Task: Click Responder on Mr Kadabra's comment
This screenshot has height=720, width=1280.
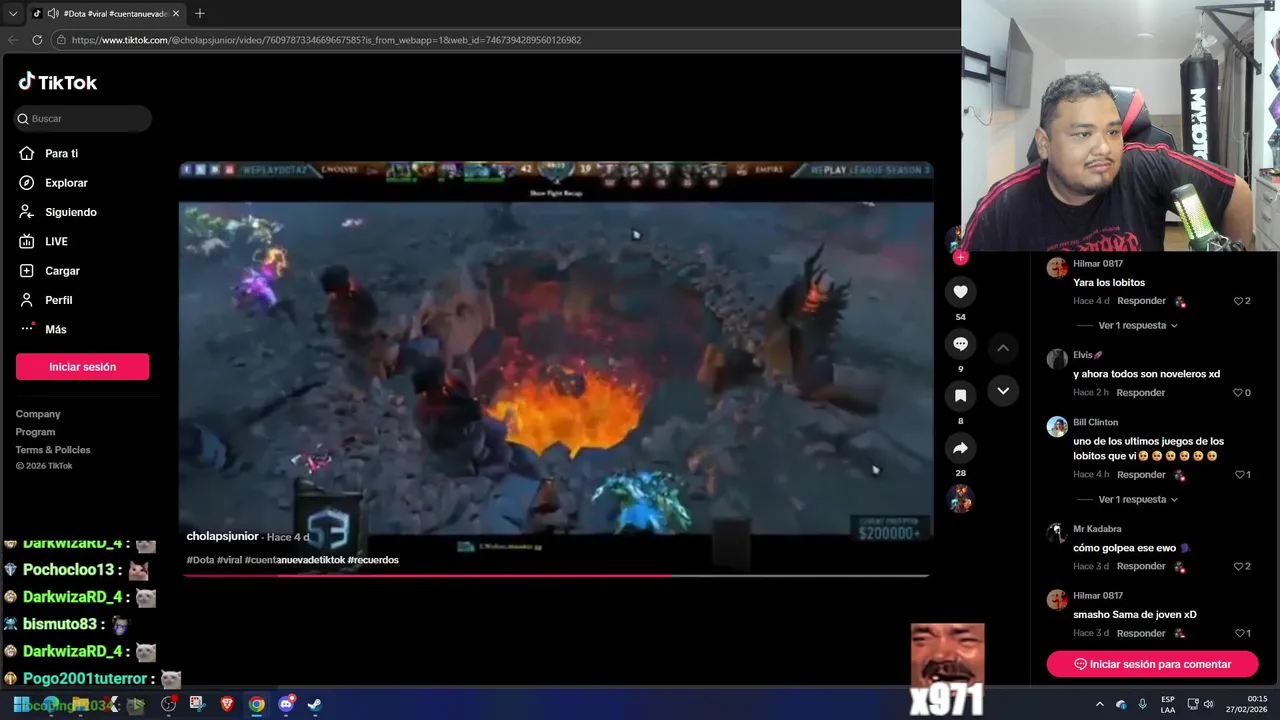Action: point(1141,567)
